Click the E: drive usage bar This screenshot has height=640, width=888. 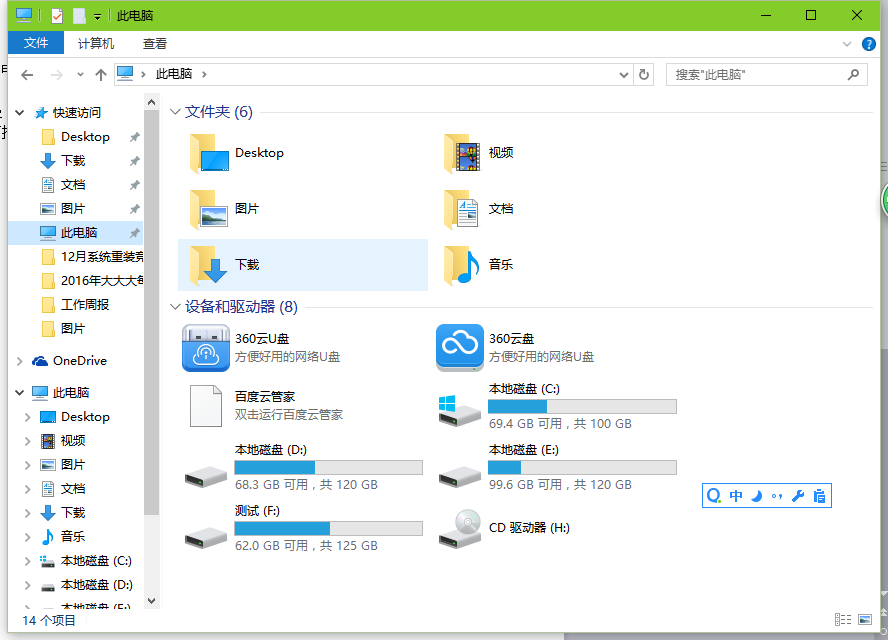pyautogui.click(x=582, y=467)
